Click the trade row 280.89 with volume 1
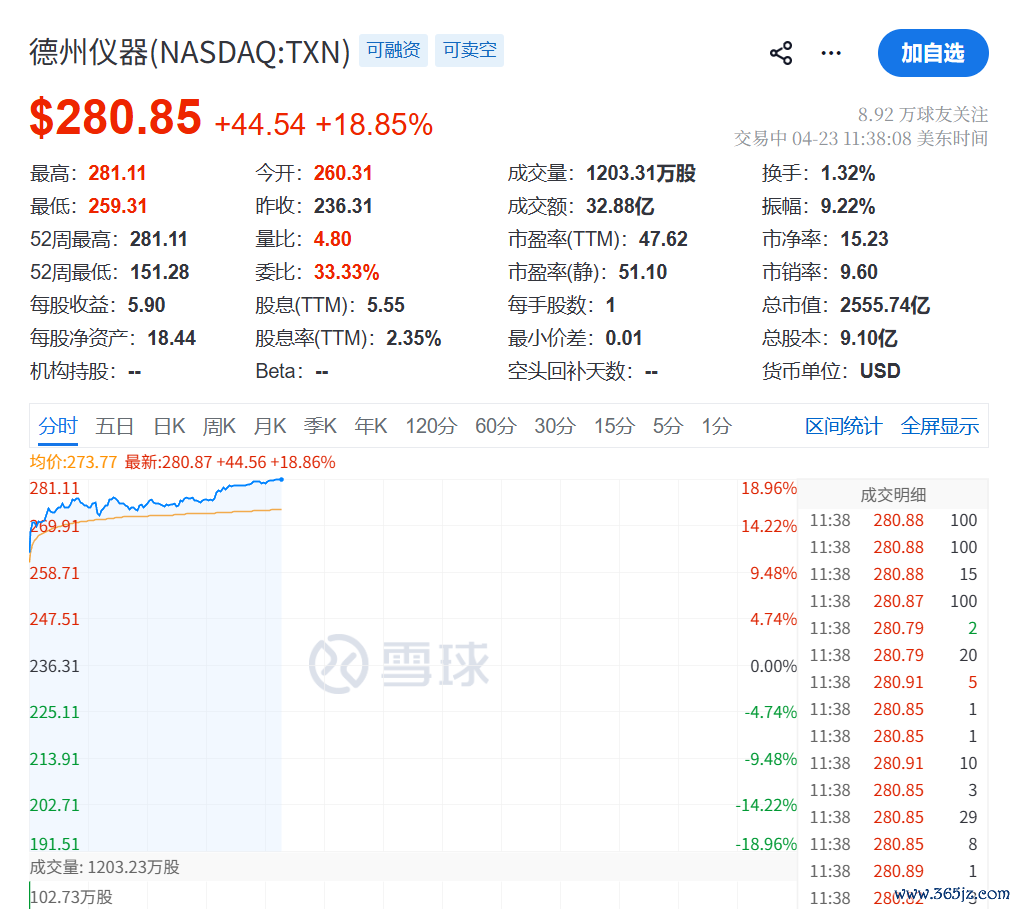This screenshot has width=1017, height=909. click(x=893, y=871)
